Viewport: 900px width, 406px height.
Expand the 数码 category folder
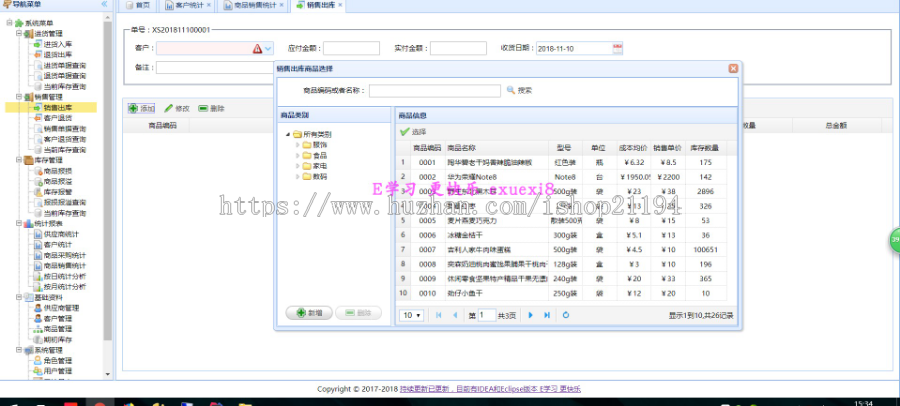coord(297,176)
